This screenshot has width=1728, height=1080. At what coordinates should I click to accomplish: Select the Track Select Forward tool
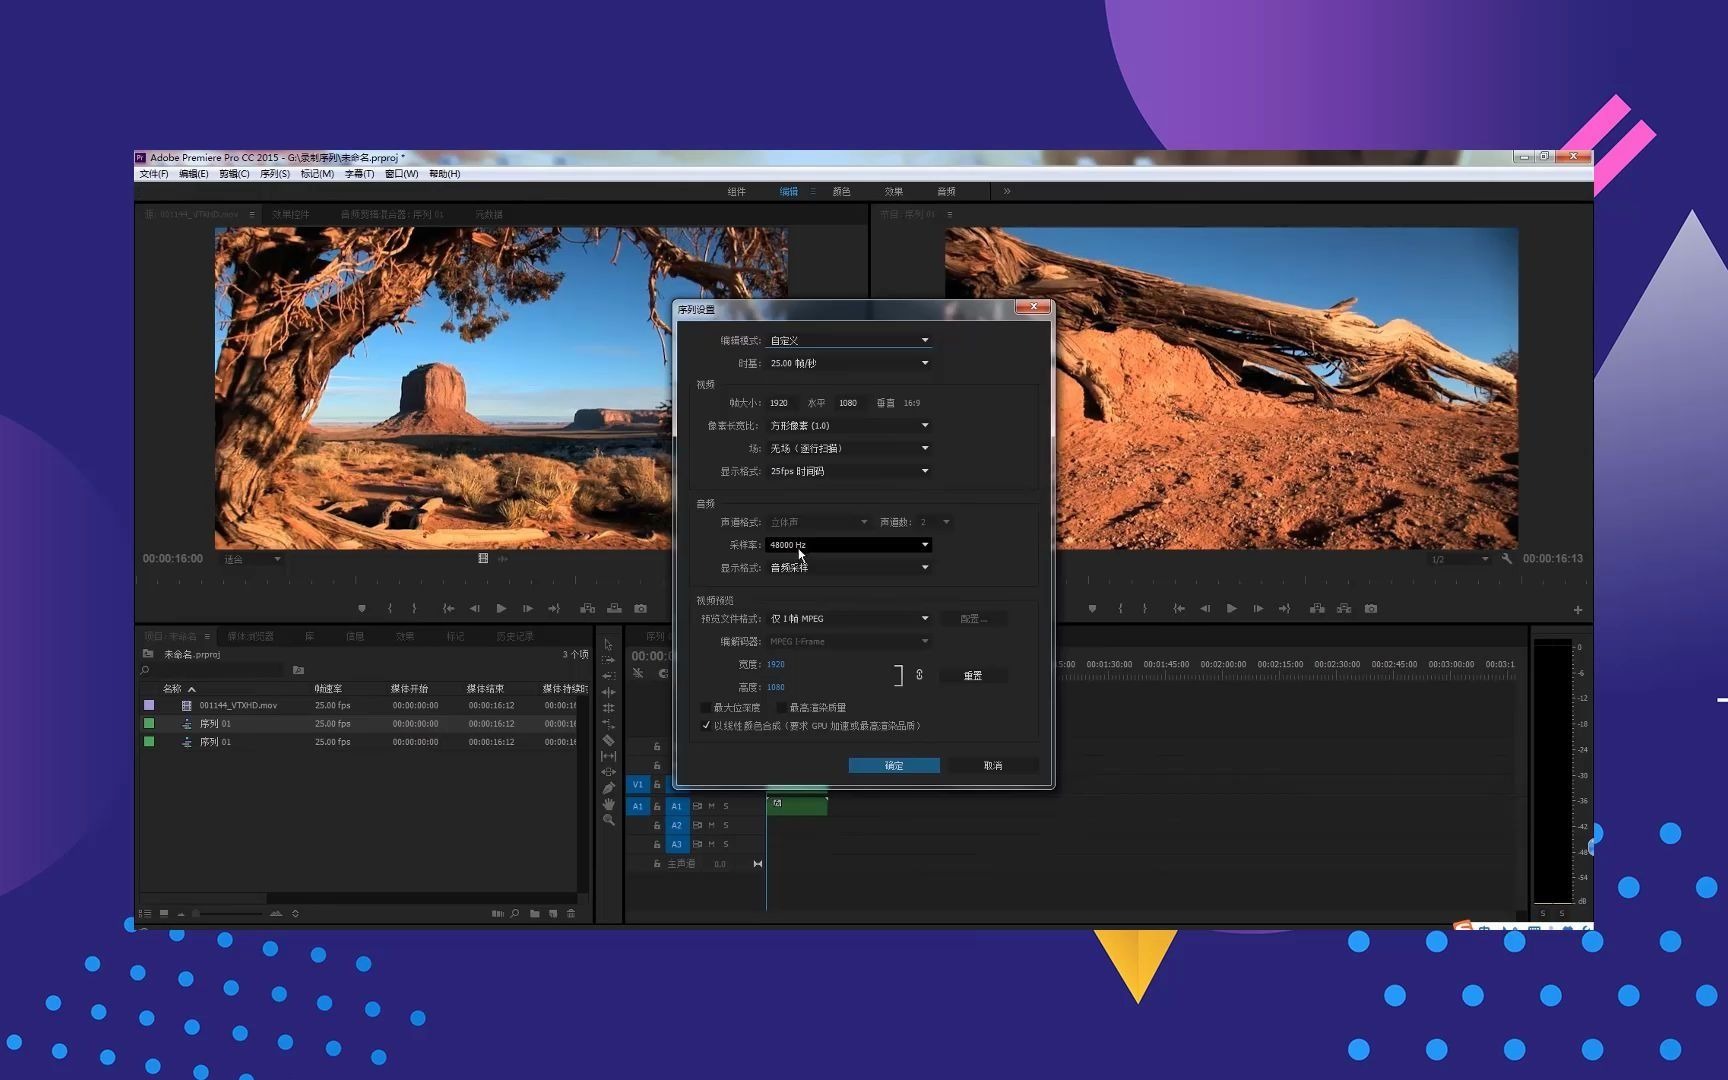[608, 660]
